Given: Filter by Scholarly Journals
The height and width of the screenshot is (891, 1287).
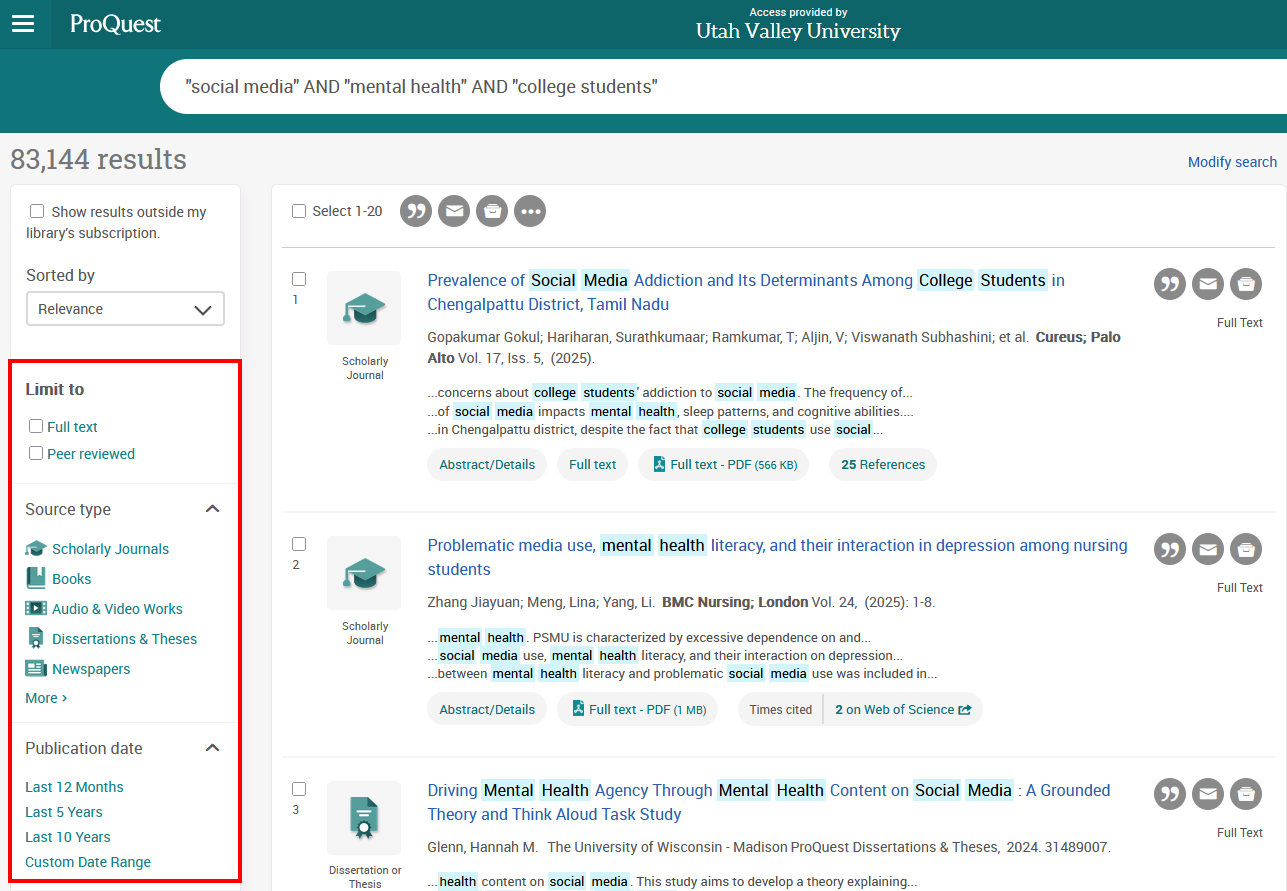Looking at the screenshot, I should pyautogui.click(x=110, y=549).
